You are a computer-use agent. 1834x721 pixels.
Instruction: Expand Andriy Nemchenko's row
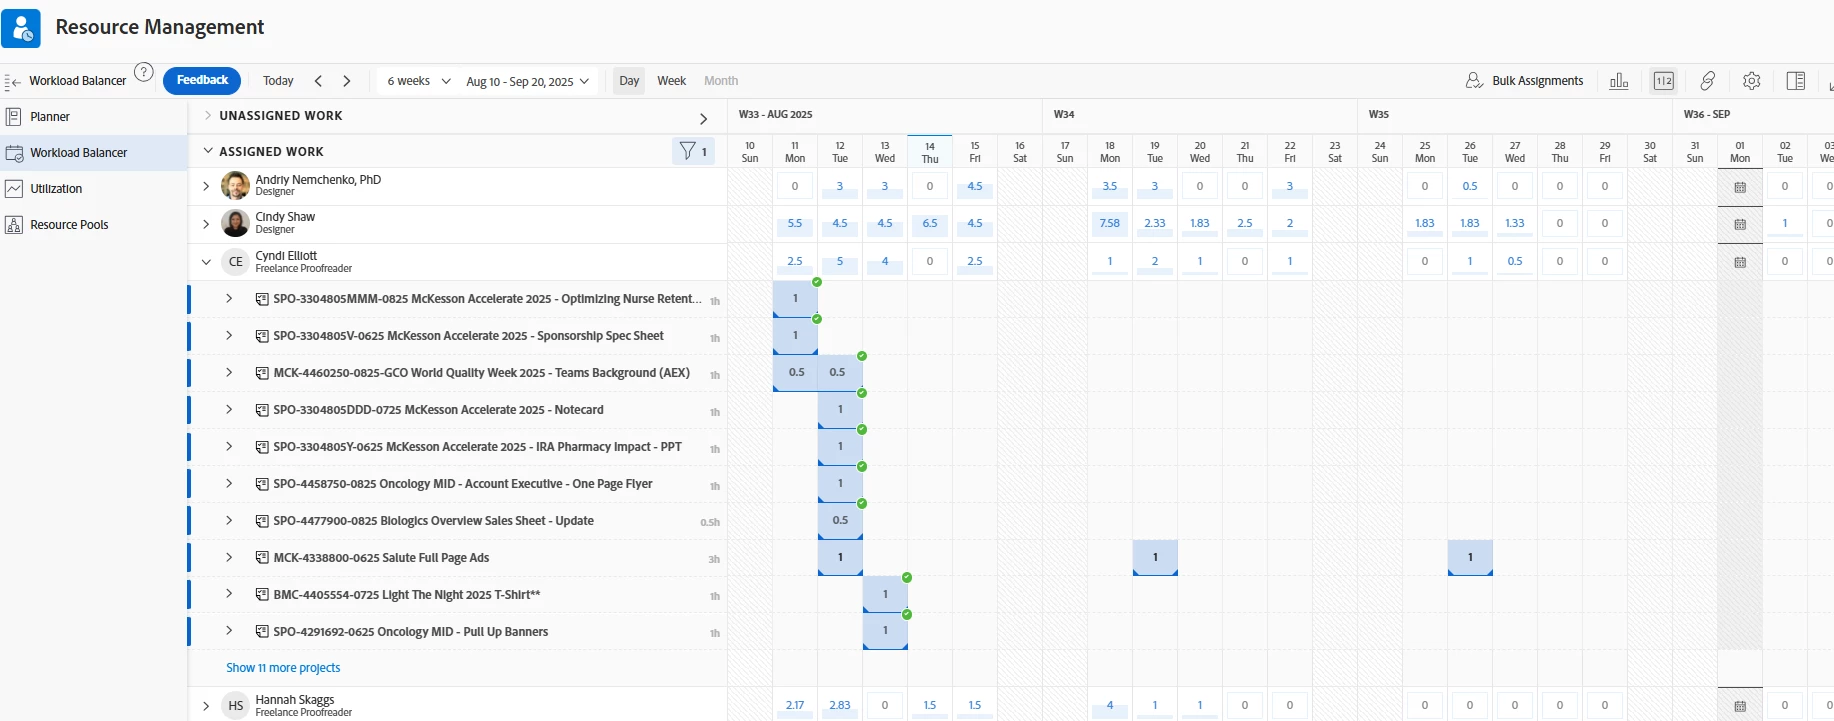206,187
